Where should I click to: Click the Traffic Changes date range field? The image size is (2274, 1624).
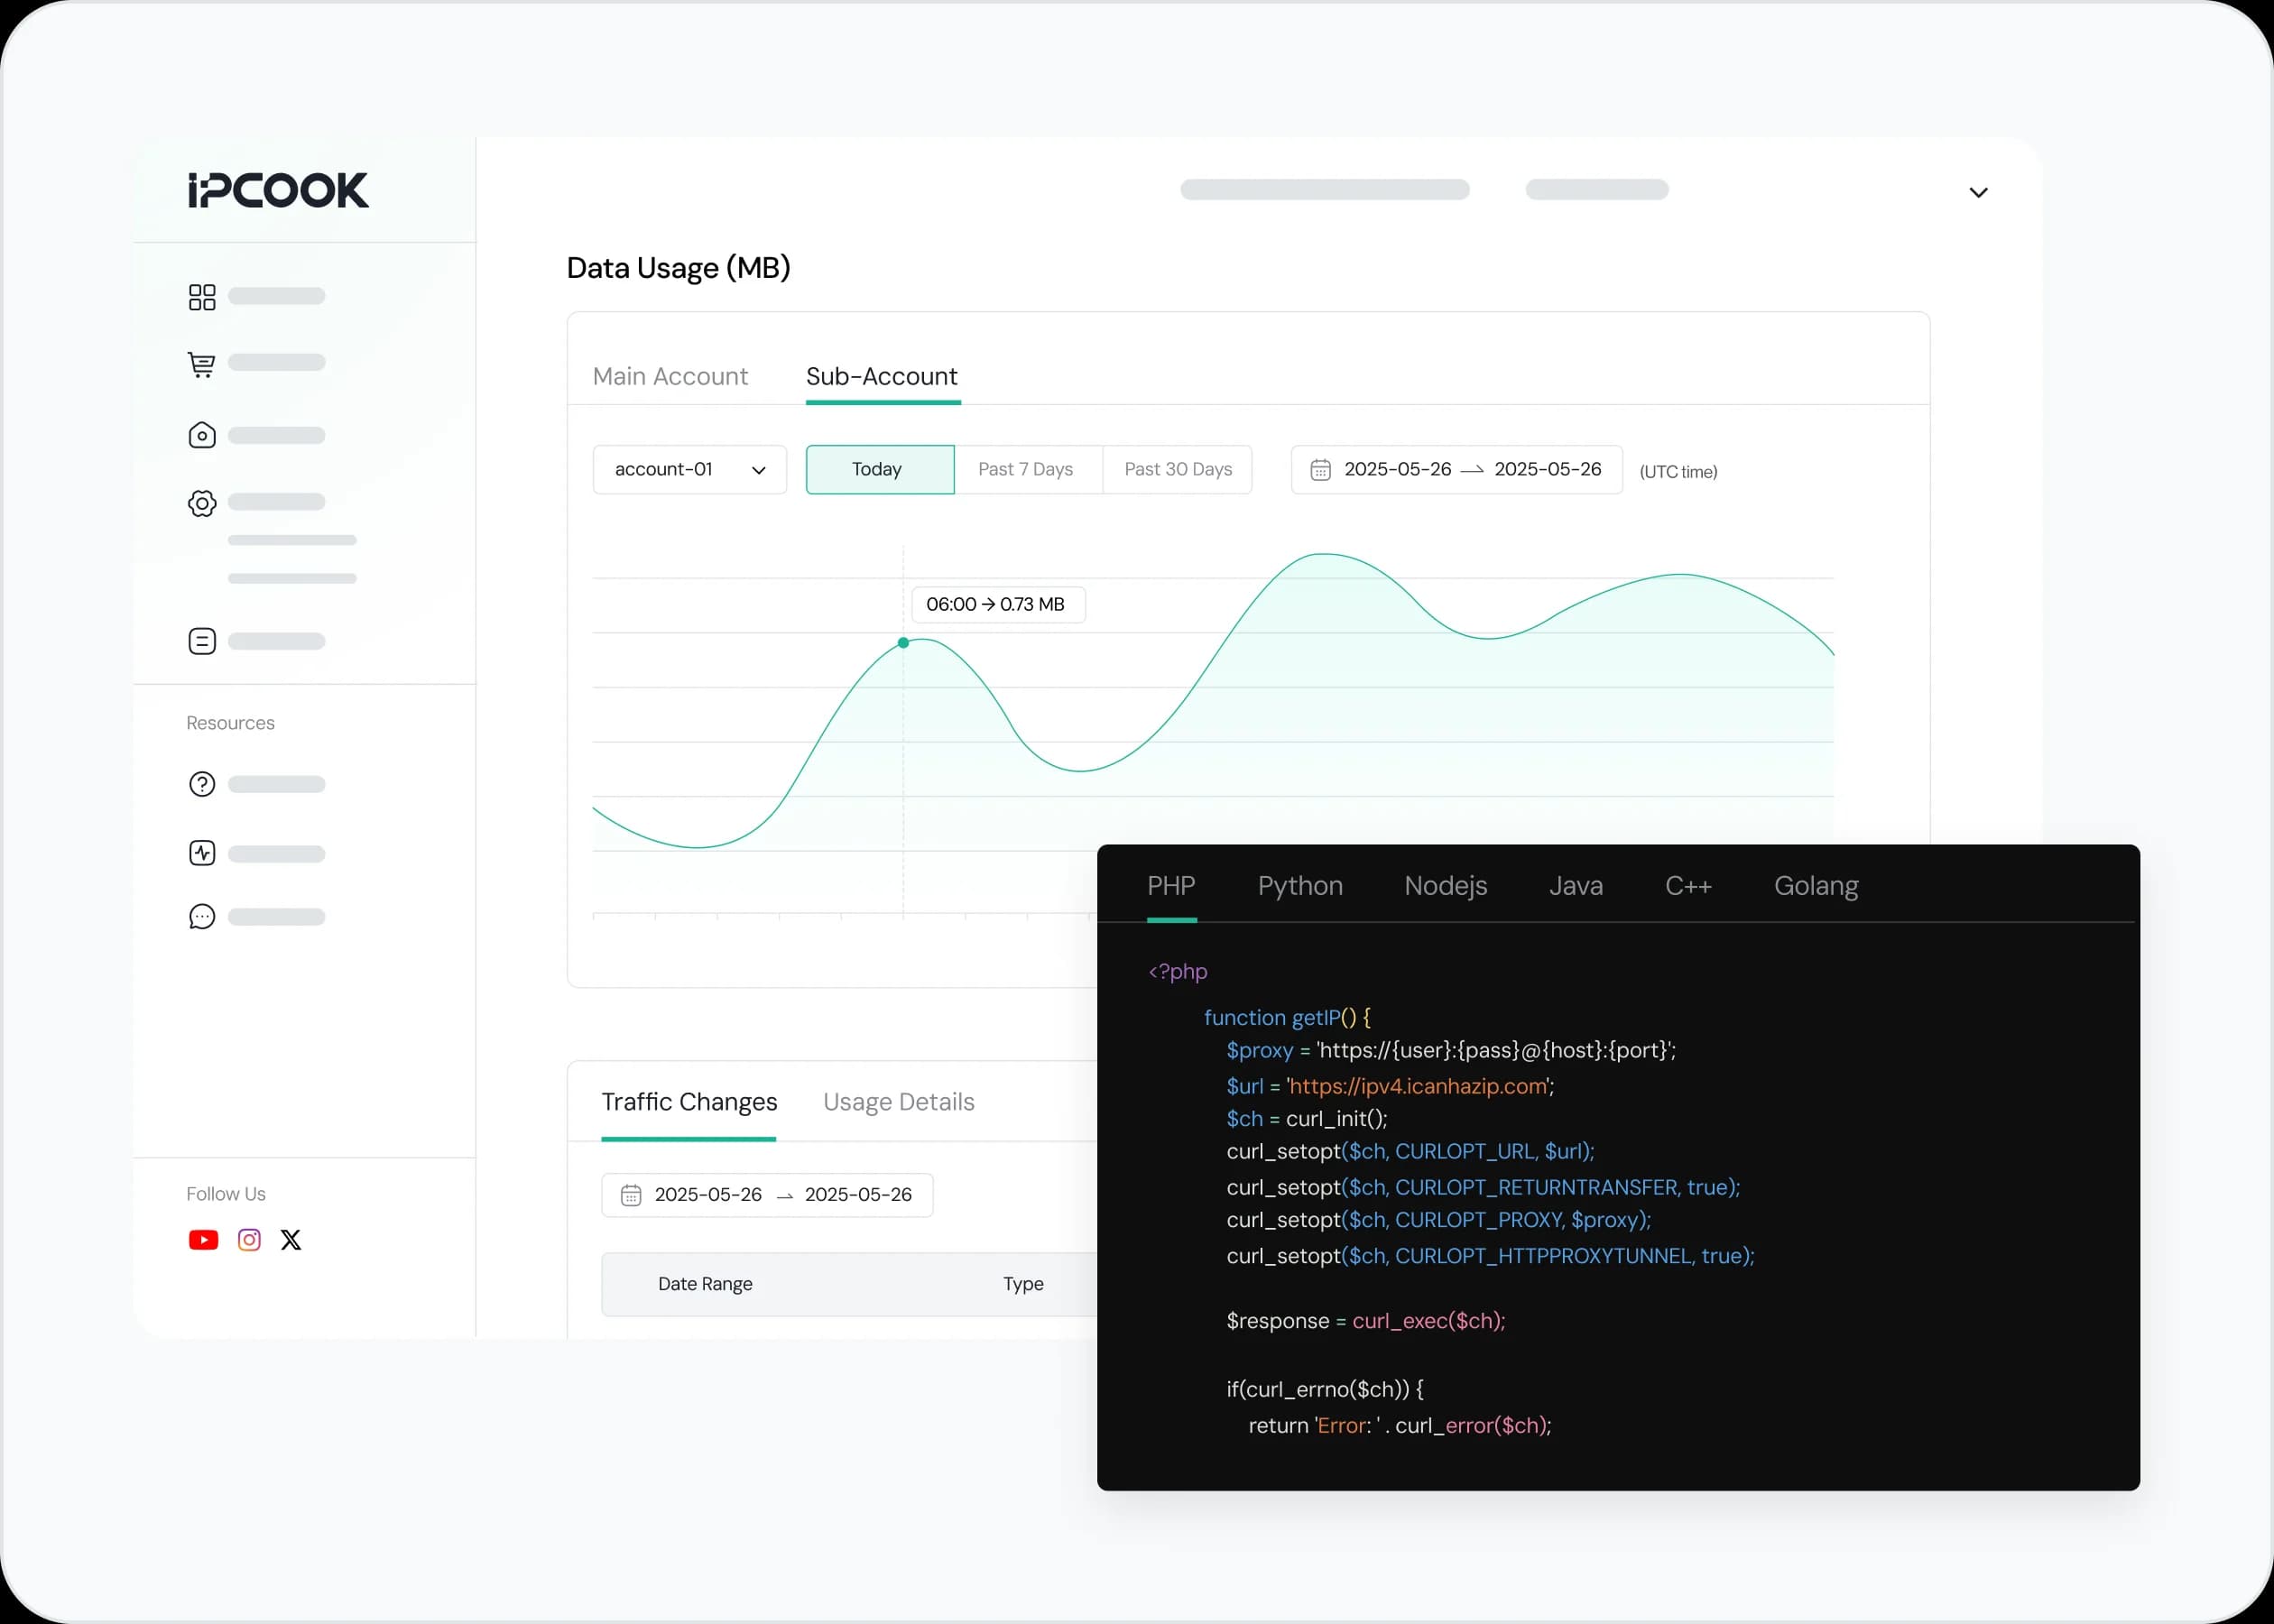point(766,1195)
